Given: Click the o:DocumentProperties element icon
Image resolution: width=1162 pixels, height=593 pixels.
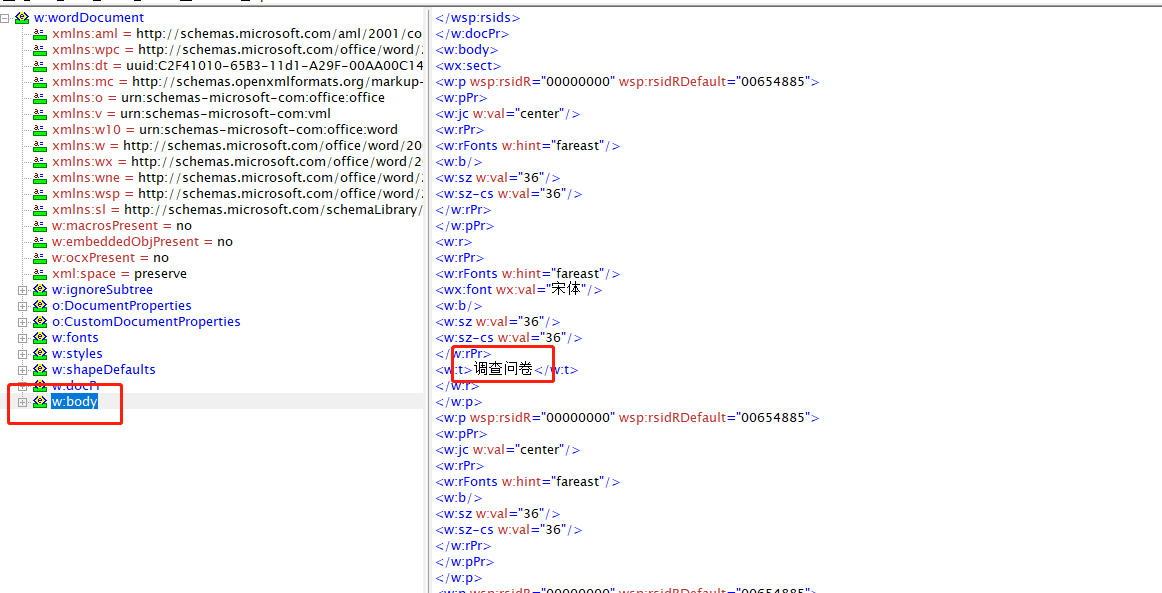Looking at the screenshot, I should click(x=40, y=306).
